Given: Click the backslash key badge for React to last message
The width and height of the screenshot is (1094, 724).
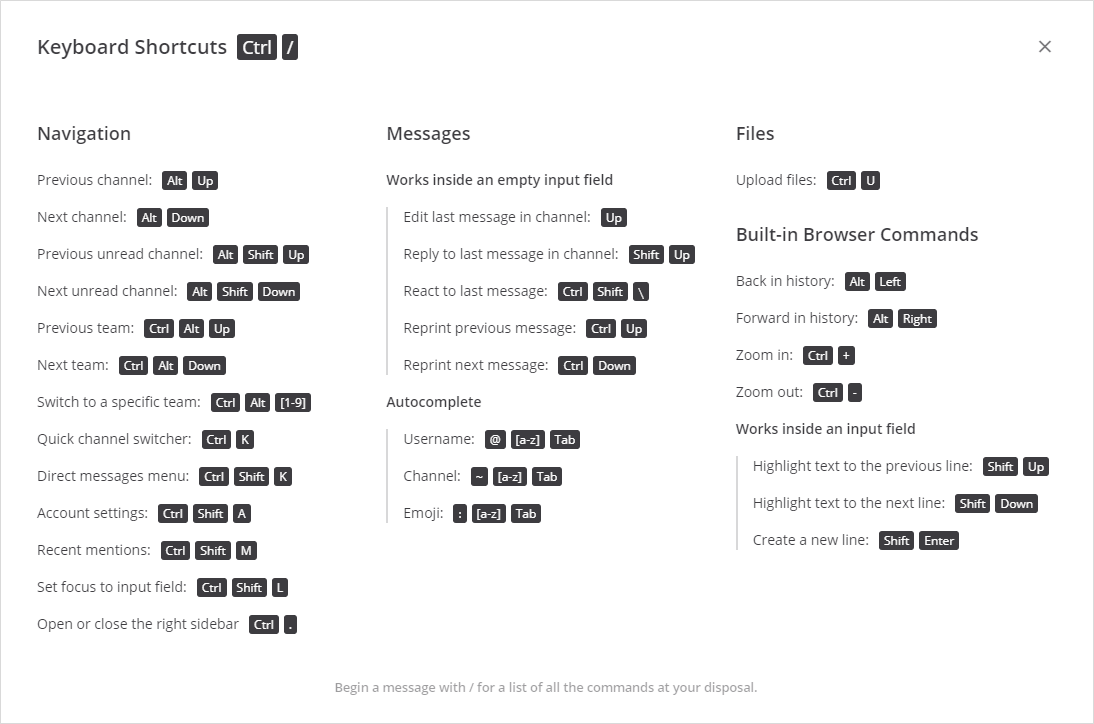Looking at the screenshot, I should click(x=641, y=292).
